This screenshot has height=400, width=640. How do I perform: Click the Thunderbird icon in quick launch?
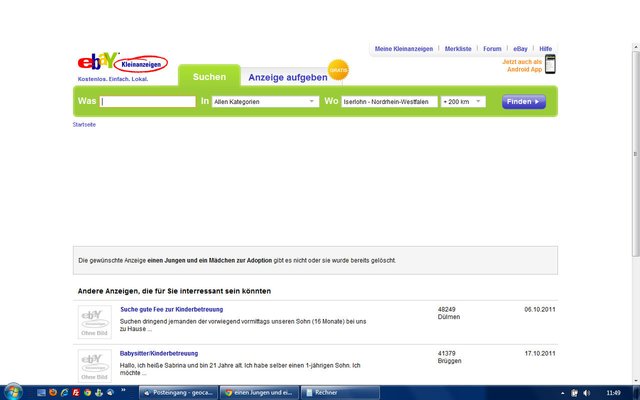point(110,393)
